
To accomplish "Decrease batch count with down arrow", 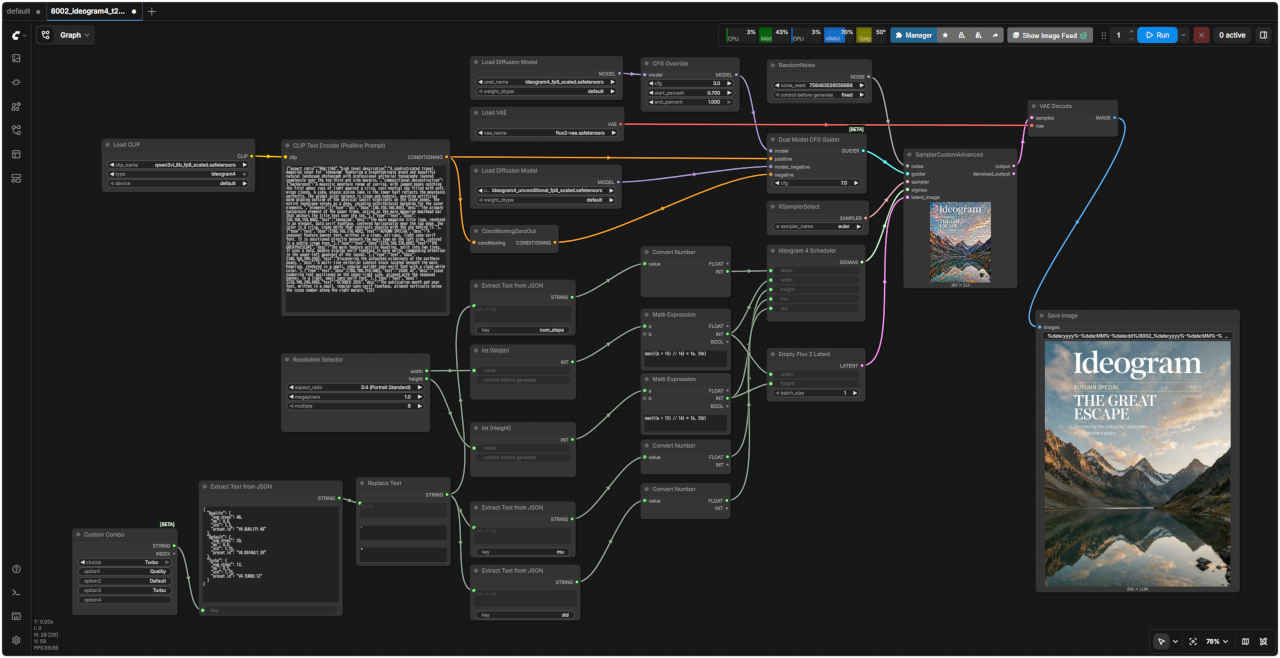I will coord(1131,39).
